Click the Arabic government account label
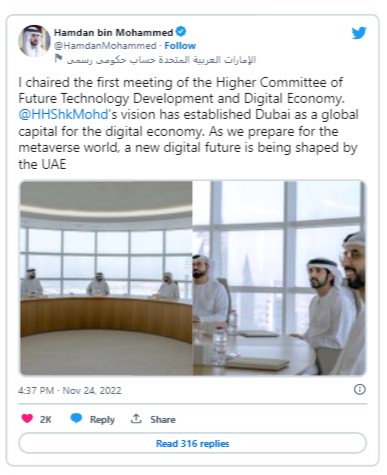 click(161, 60)
